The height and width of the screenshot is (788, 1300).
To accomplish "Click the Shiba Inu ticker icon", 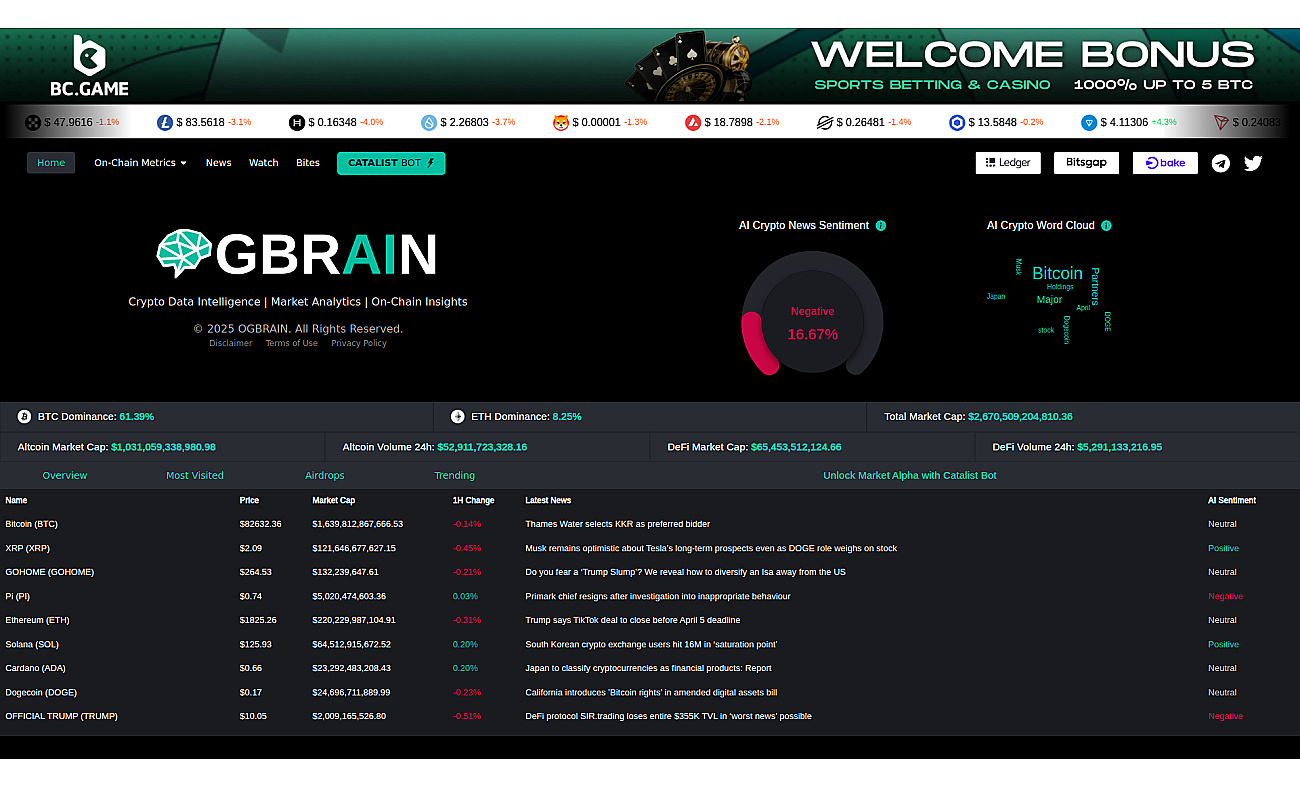I will tap(561, 122).
